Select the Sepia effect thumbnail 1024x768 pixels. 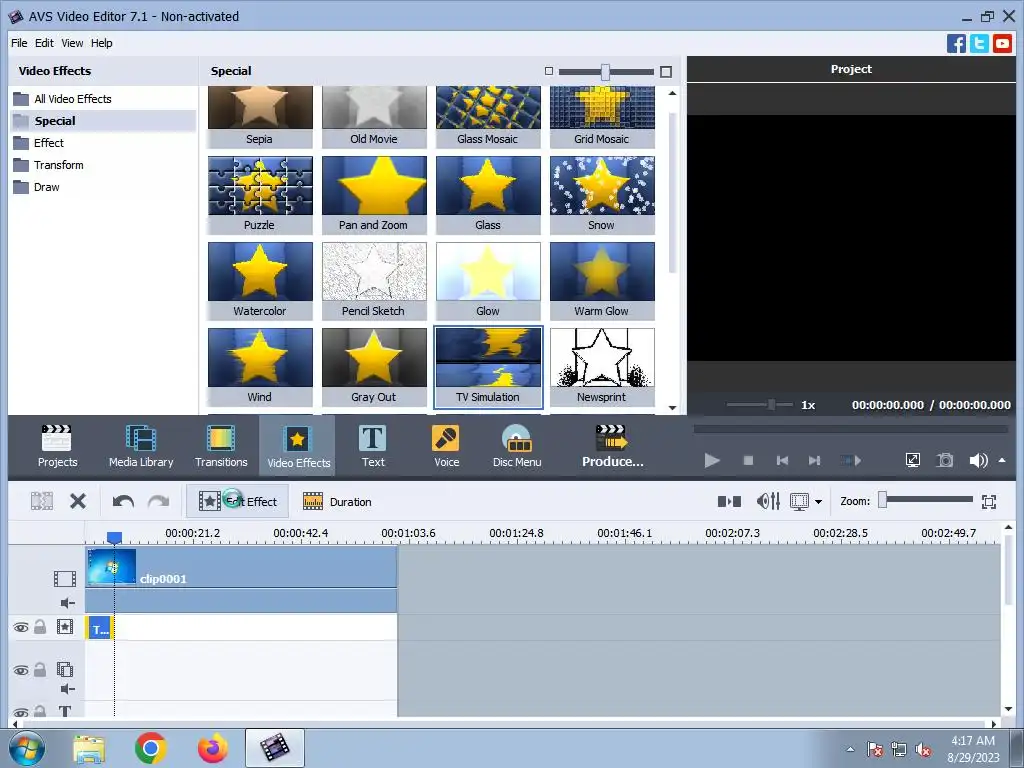point(260,117)
